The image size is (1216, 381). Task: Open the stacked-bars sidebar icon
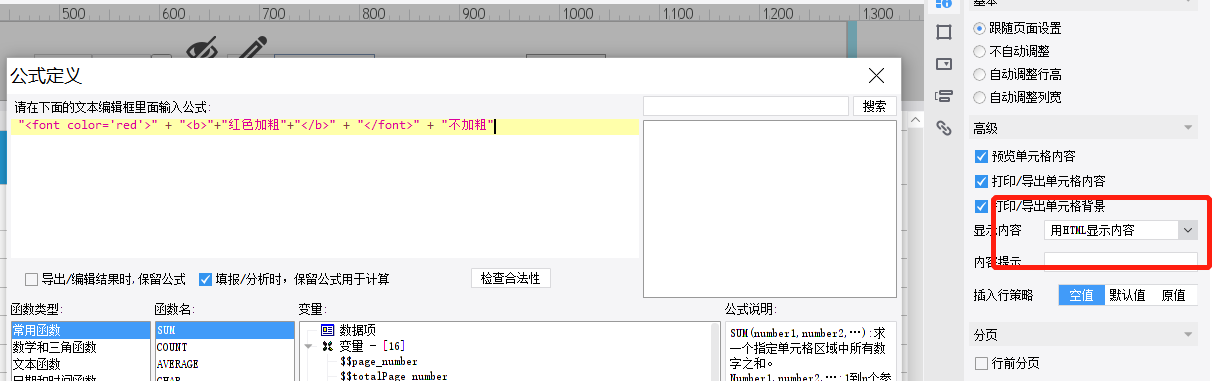[x=943, y=96]
